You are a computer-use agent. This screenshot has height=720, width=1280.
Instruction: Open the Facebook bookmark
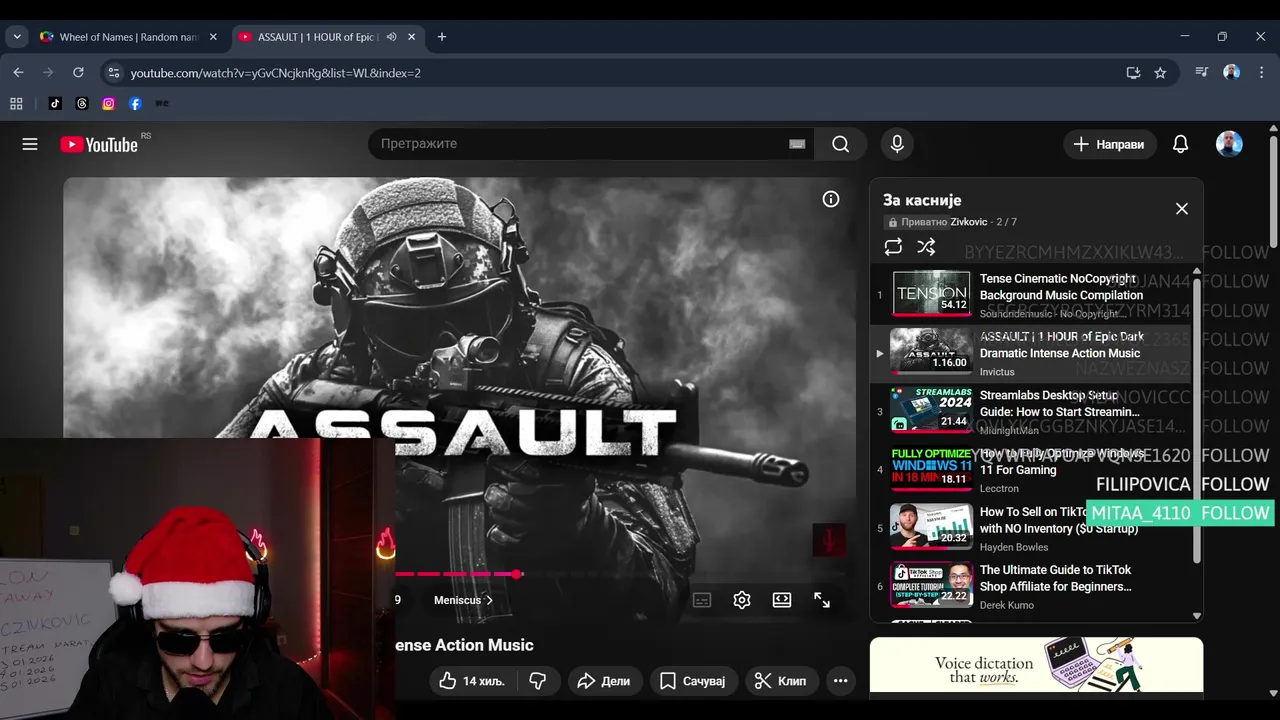135,103
